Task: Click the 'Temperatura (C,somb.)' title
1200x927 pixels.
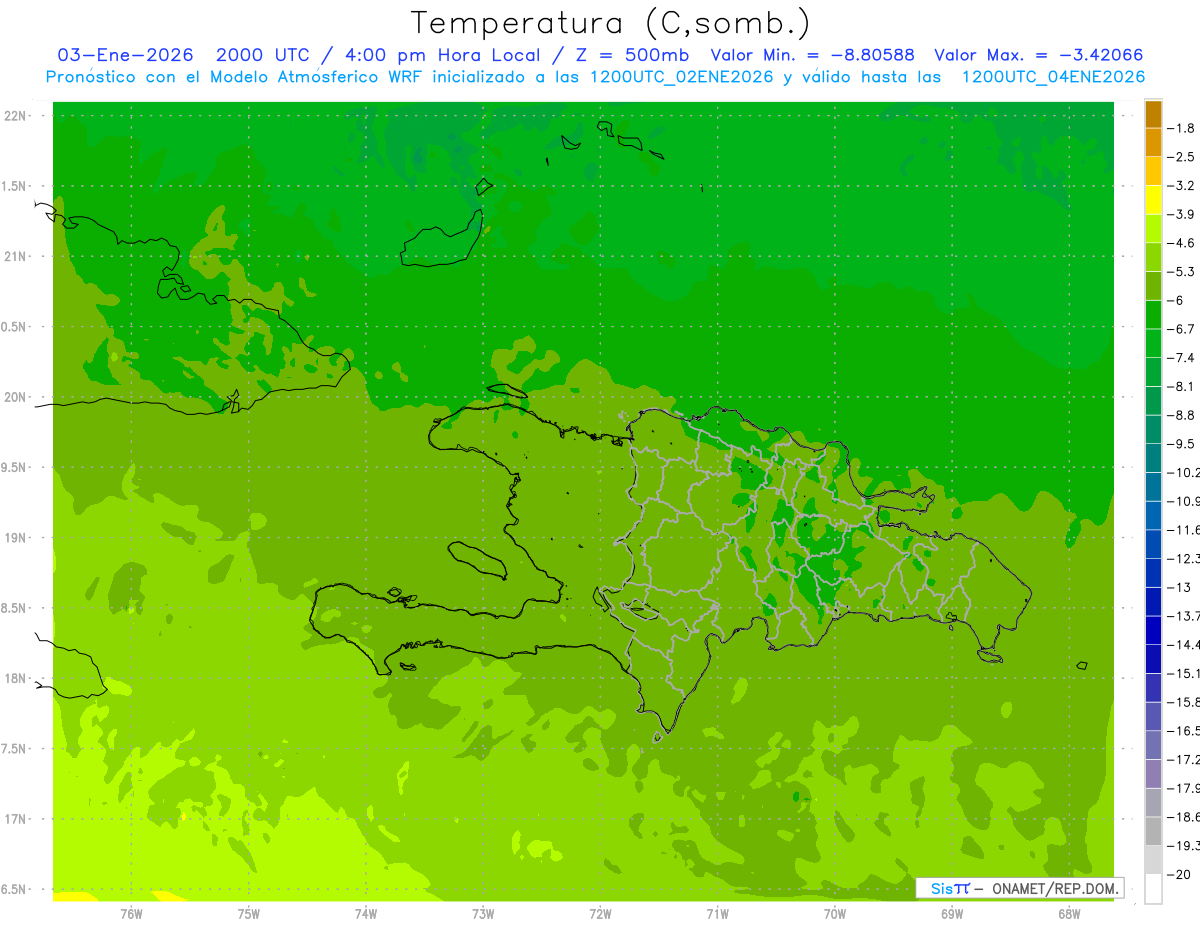Action: tap(611, 22)
